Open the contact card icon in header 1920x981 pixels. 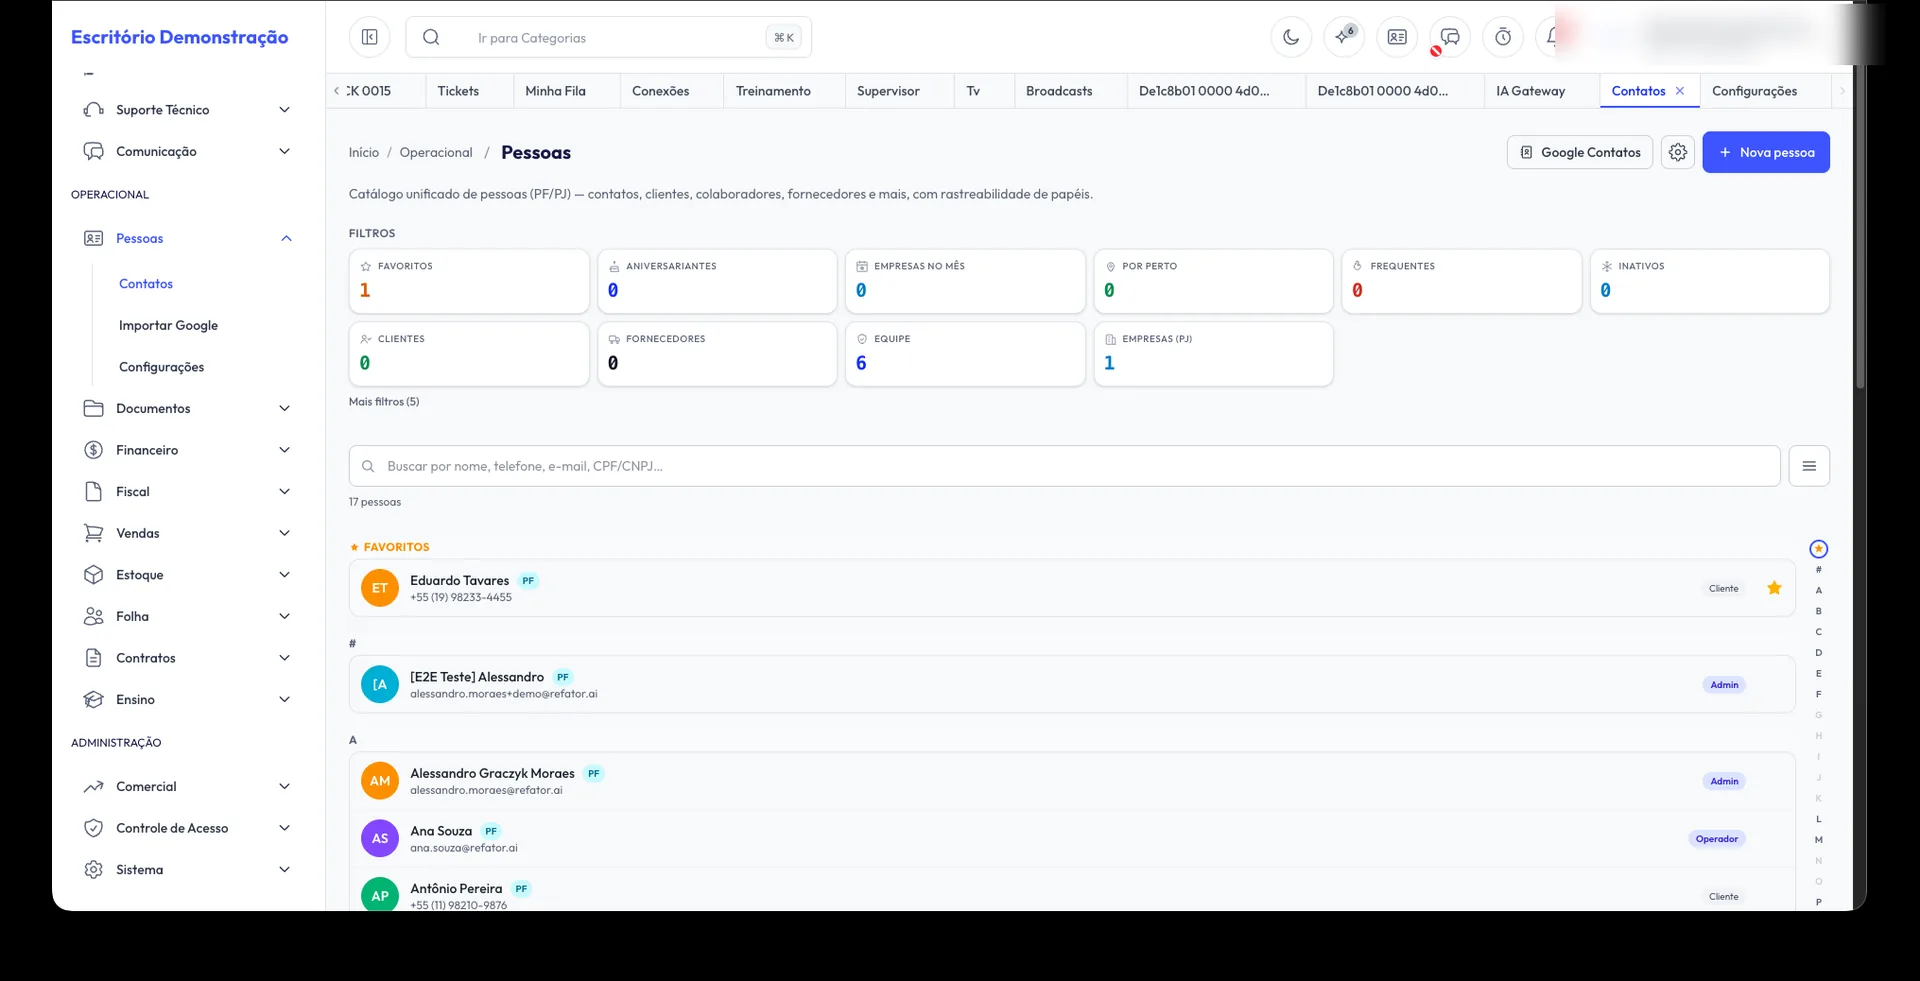(1397, 37)
